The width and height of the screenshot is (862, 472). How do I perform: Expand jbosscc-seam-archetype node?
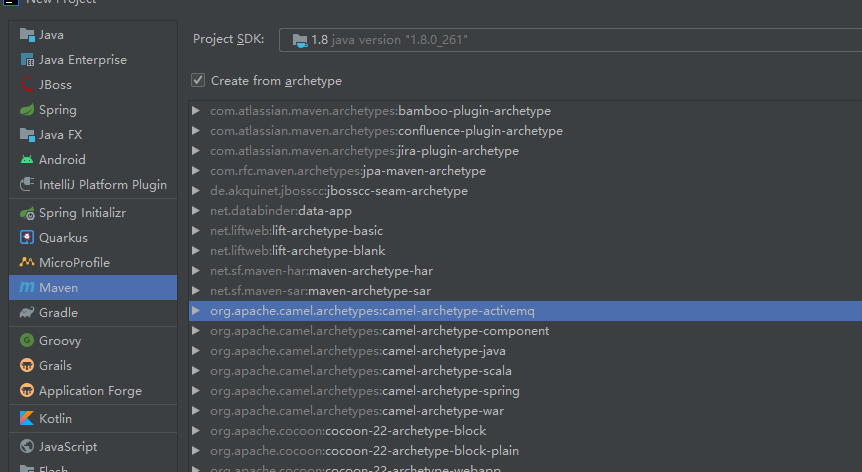click(196, 191)
